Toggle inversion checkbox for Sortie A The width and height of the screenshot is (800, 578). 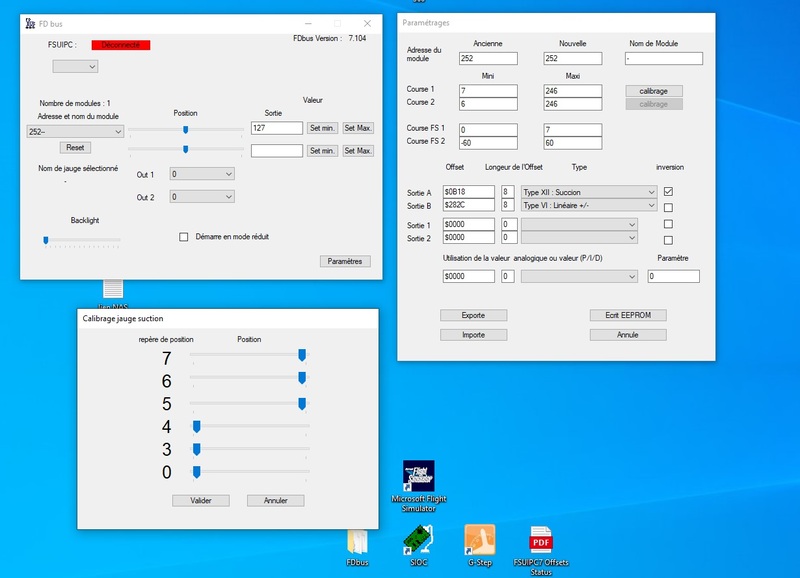(x=668, y=191)
